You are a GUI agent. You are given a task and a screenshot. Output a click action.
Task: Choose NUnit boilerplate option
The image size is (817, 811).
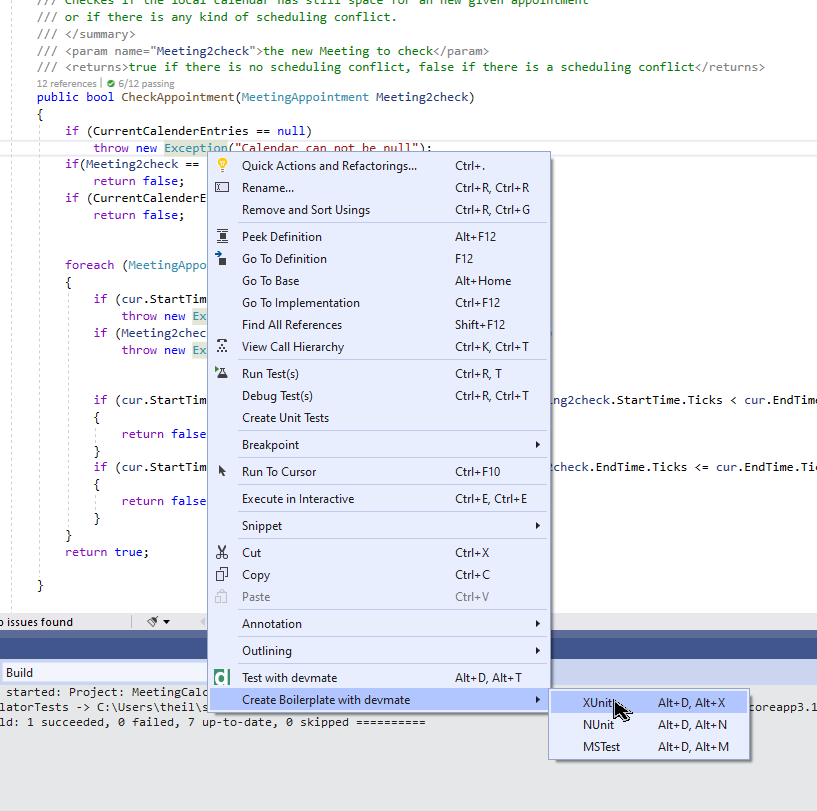click(x=649, y=724)
